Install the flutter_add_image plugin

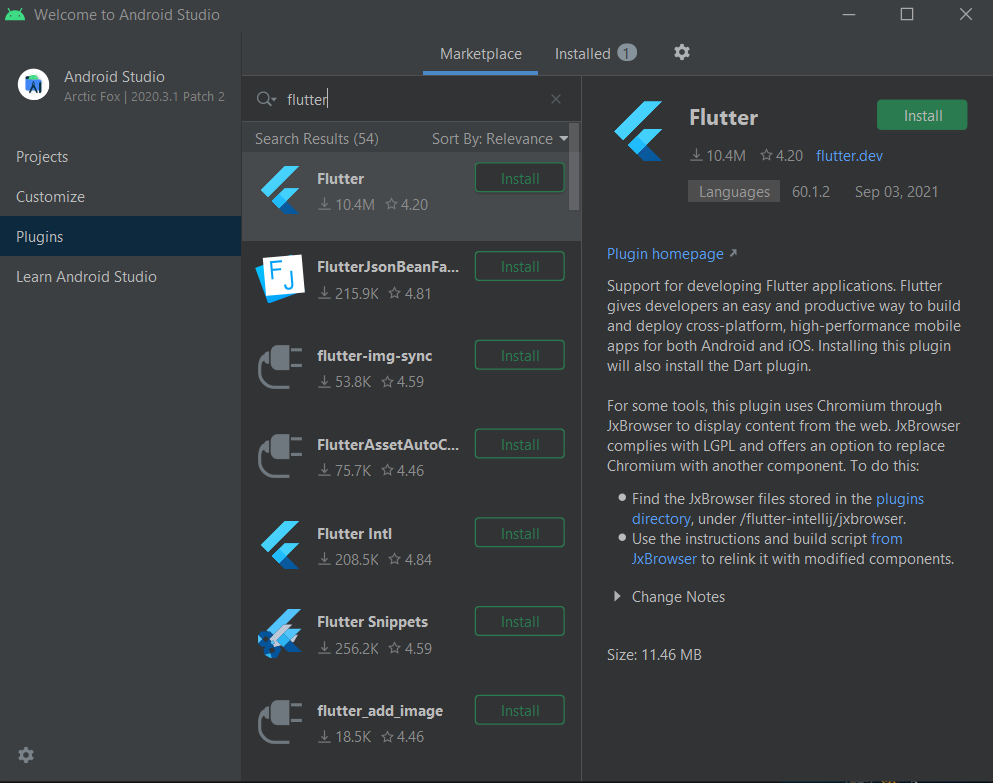point(520,710)
